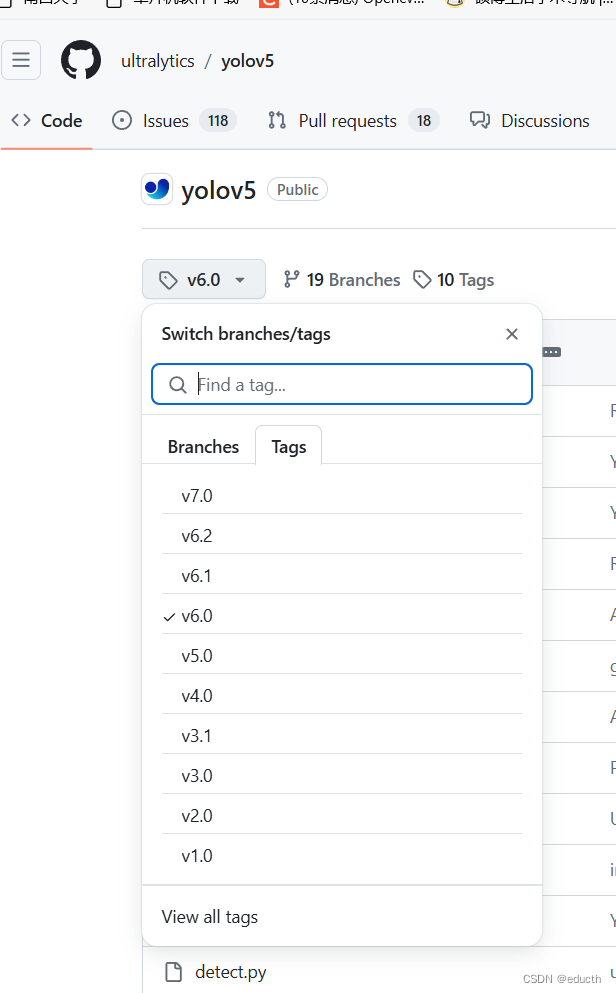Open the Discussions tab
Viewport: 616px width, 993px height.
529,120
